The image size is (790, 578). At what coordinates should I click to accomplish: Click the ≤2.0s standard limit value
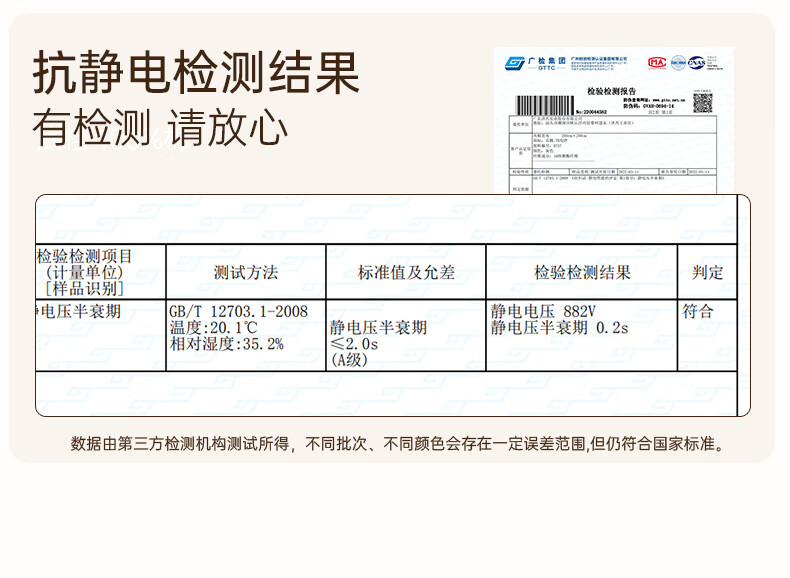pyautogui.click(x=354, y=344)
